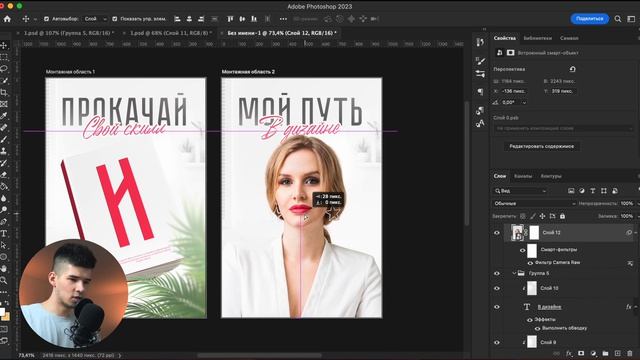Viewport: 640px width, 360px height.
Task: Select the Zoom tool in toolbar
Action: (4, 280)
